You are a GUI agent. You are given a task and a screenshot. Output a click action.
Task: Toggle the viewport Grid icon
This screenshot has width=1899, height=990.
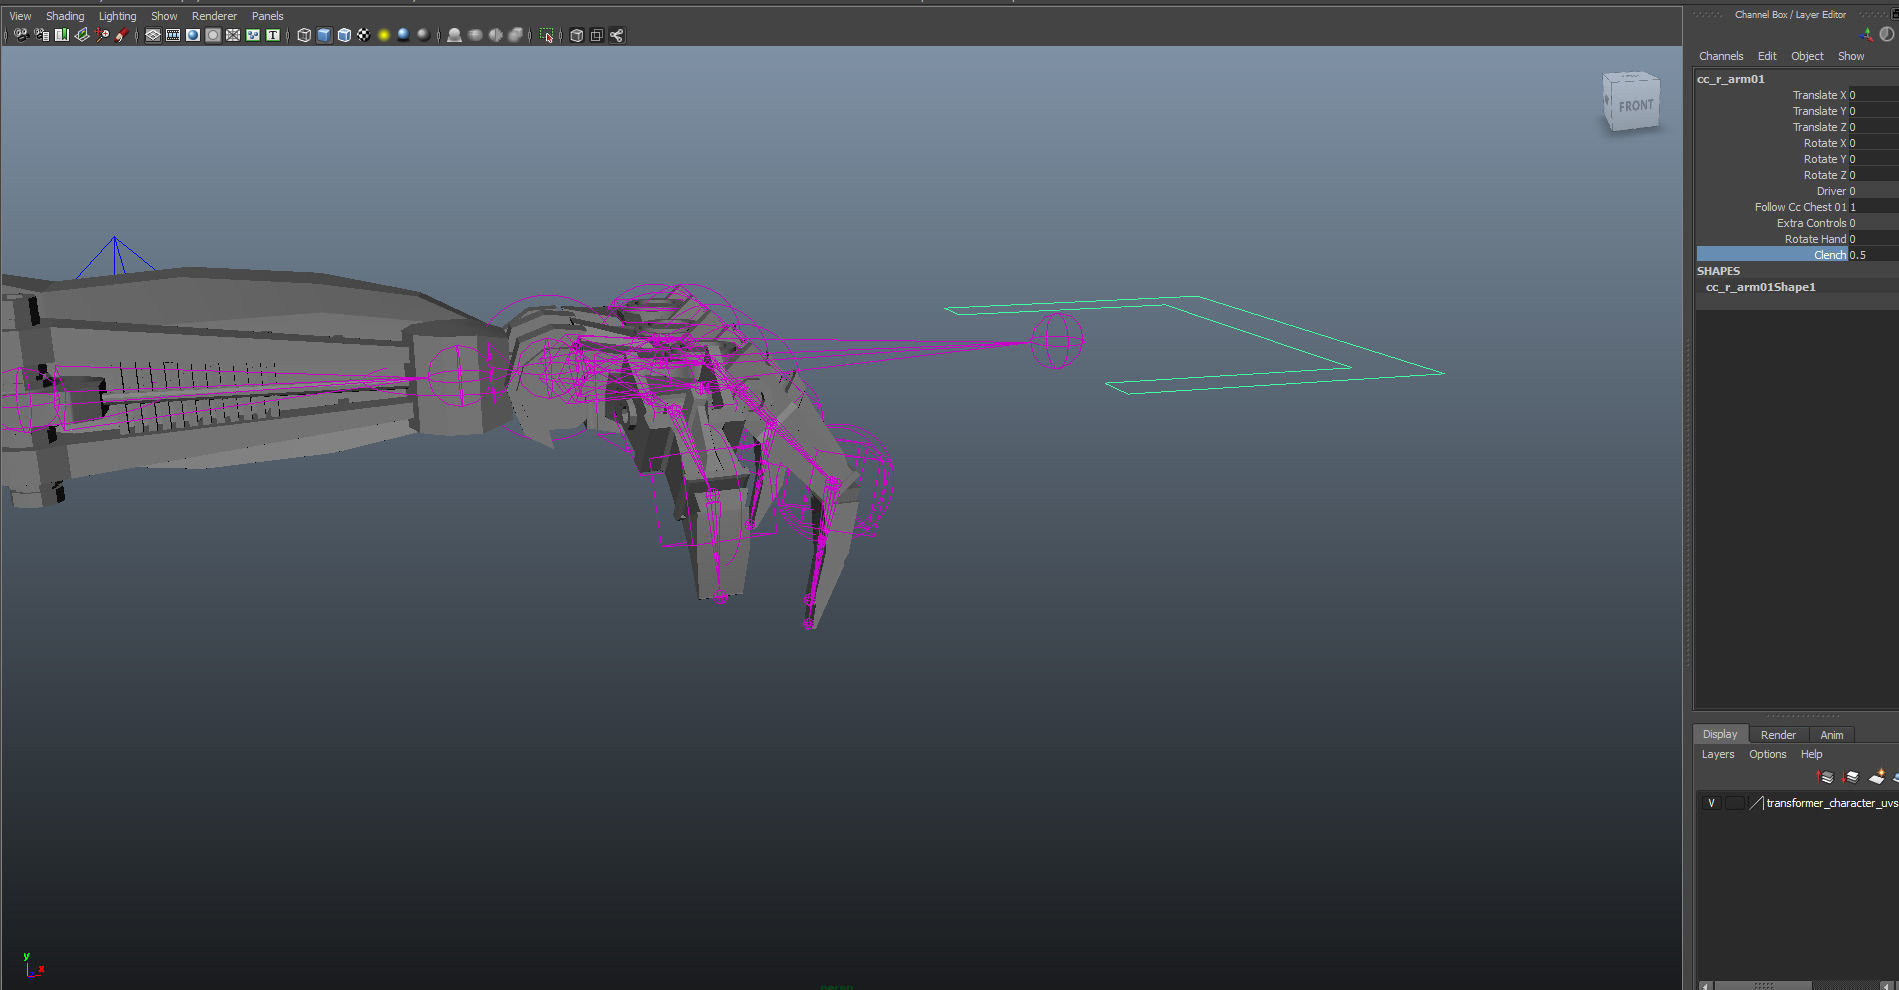click(153, 35)
